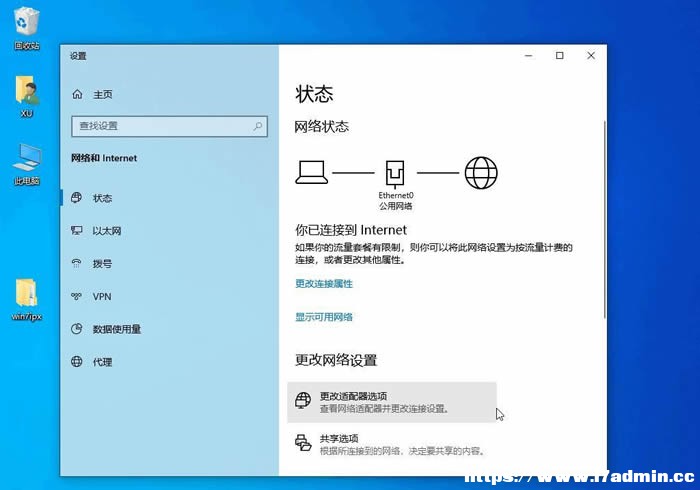Click the 状态 globe icon in sidebar
This screenshot has height=490, width=700.
(77, 198)
